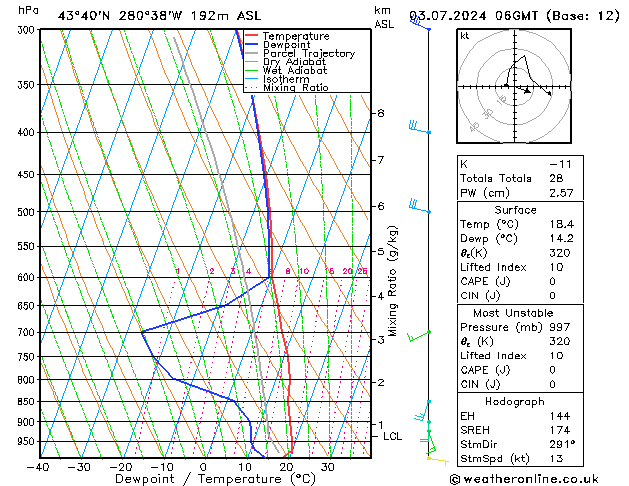Click 'Lifted Index' label in Most Unstable section
Image resolution: width=629 pixels, height=486 pixels.
click(x=493, y=356)
